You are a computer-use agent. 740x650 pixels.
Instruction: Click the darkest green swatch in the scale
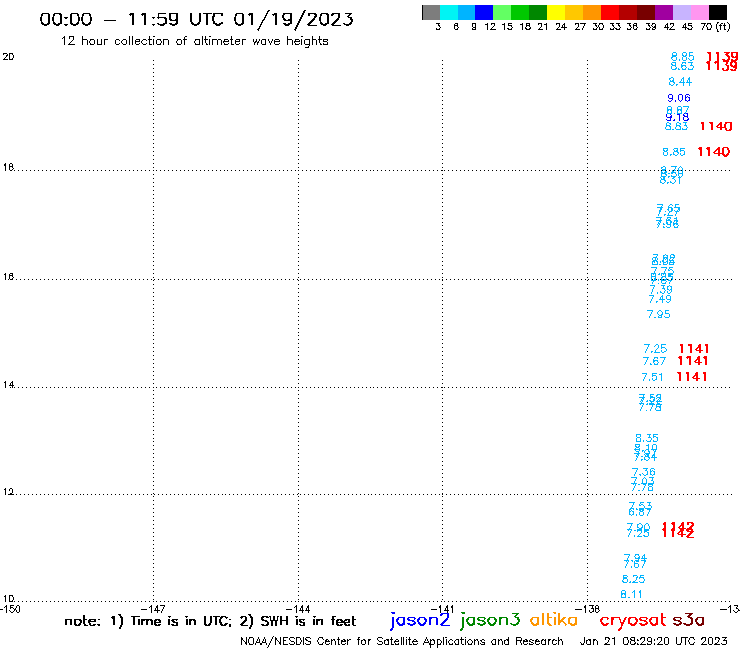point(538,12)
